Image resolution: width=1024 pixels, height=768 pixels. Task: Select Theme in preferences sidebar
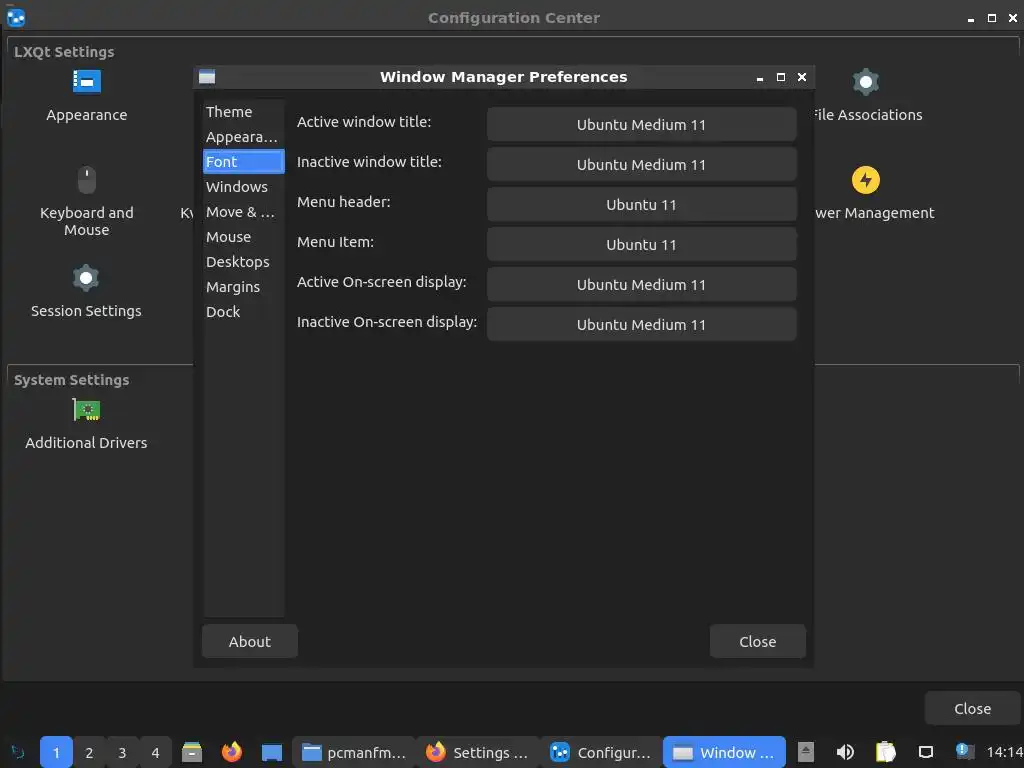tap(244, 112)
